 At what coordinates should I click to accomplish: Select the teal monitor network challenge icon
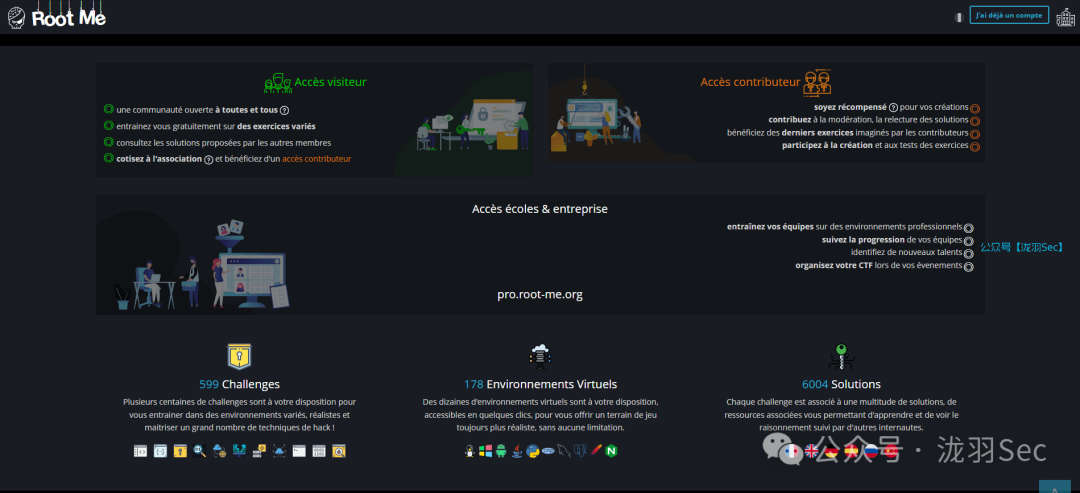pyautogui.click(x=240, y=451)
